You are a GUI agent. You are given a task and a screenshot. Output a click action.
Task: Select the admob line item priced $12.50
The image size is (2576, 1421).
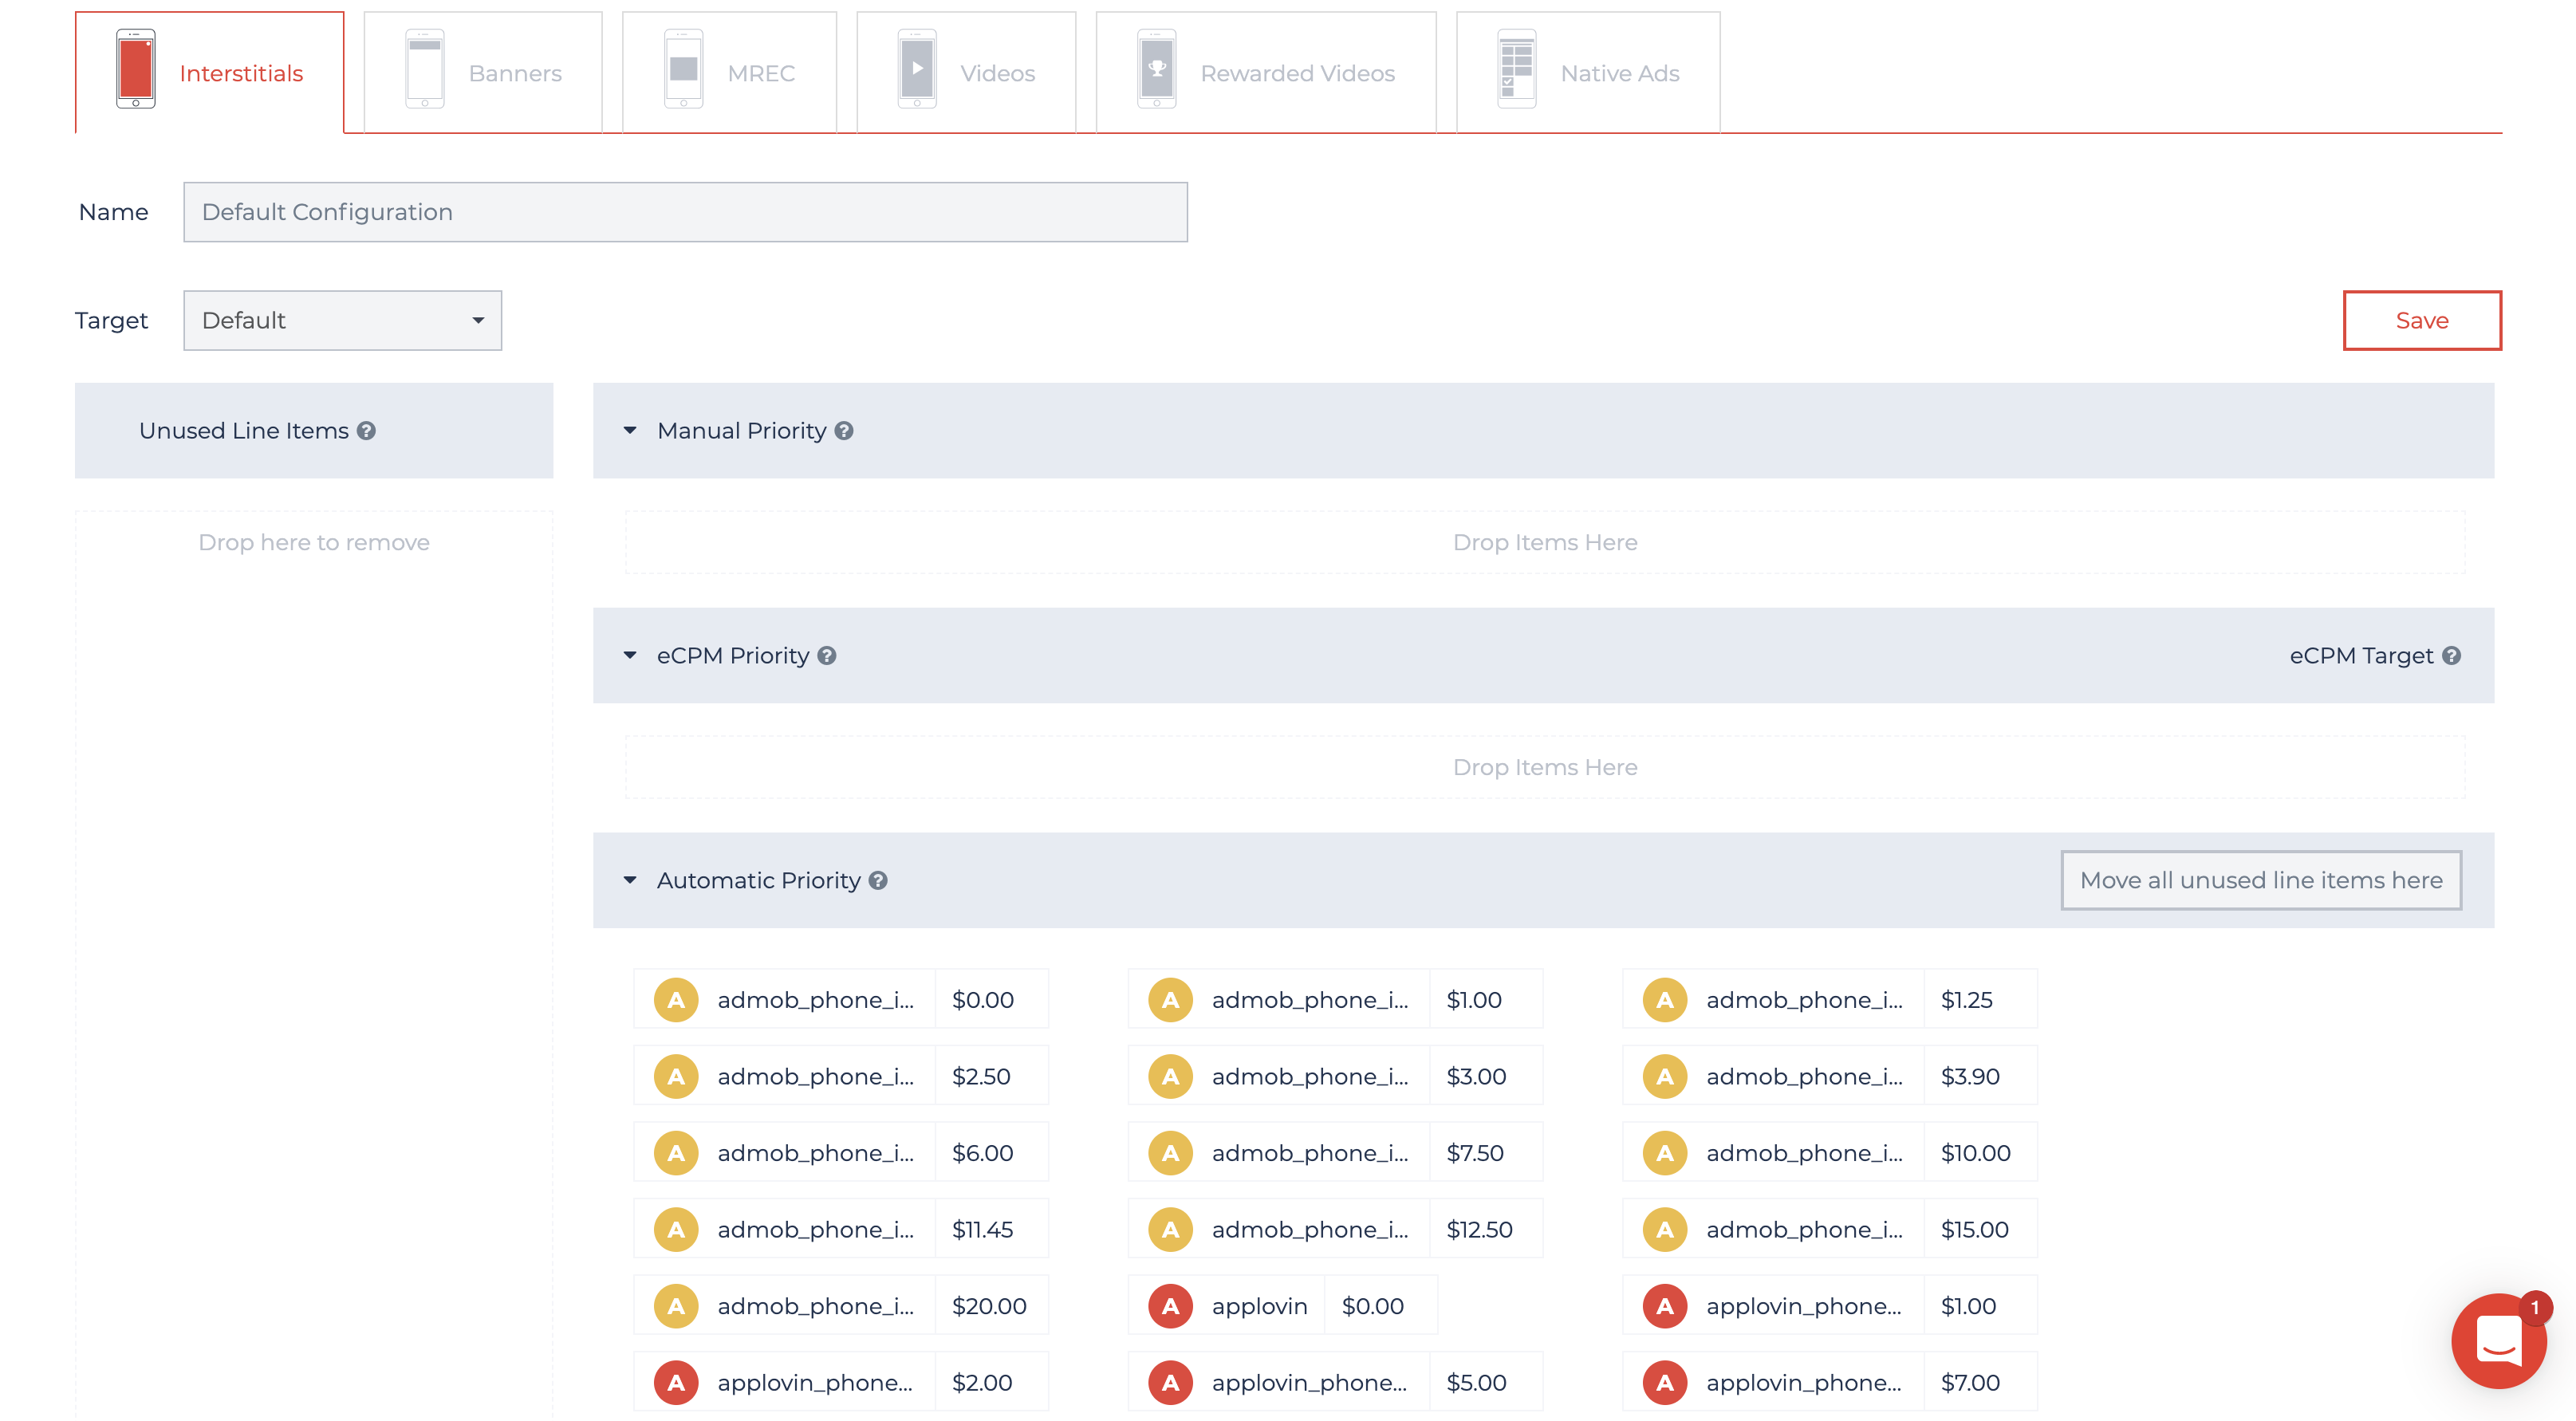(x=1334, y=1230)
